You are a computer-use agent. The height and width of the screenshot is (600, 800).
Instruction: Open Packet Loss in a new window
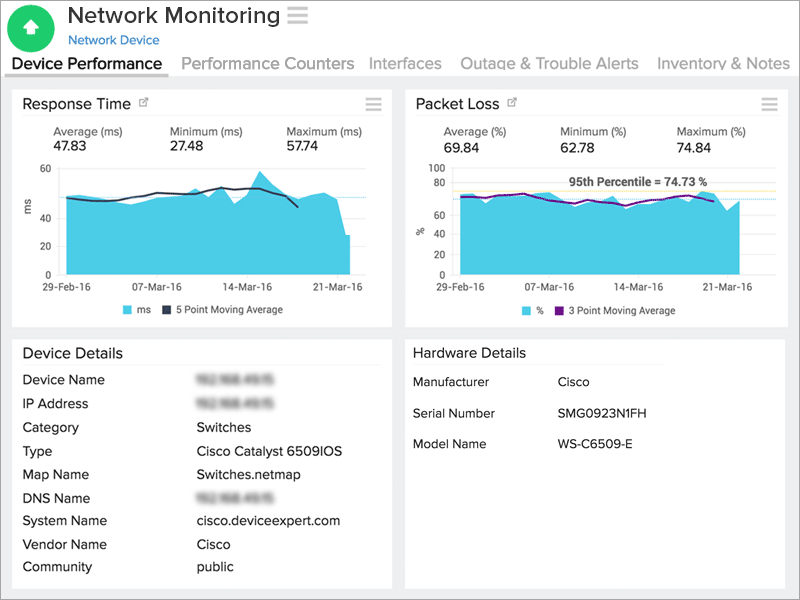click(511, 102)
